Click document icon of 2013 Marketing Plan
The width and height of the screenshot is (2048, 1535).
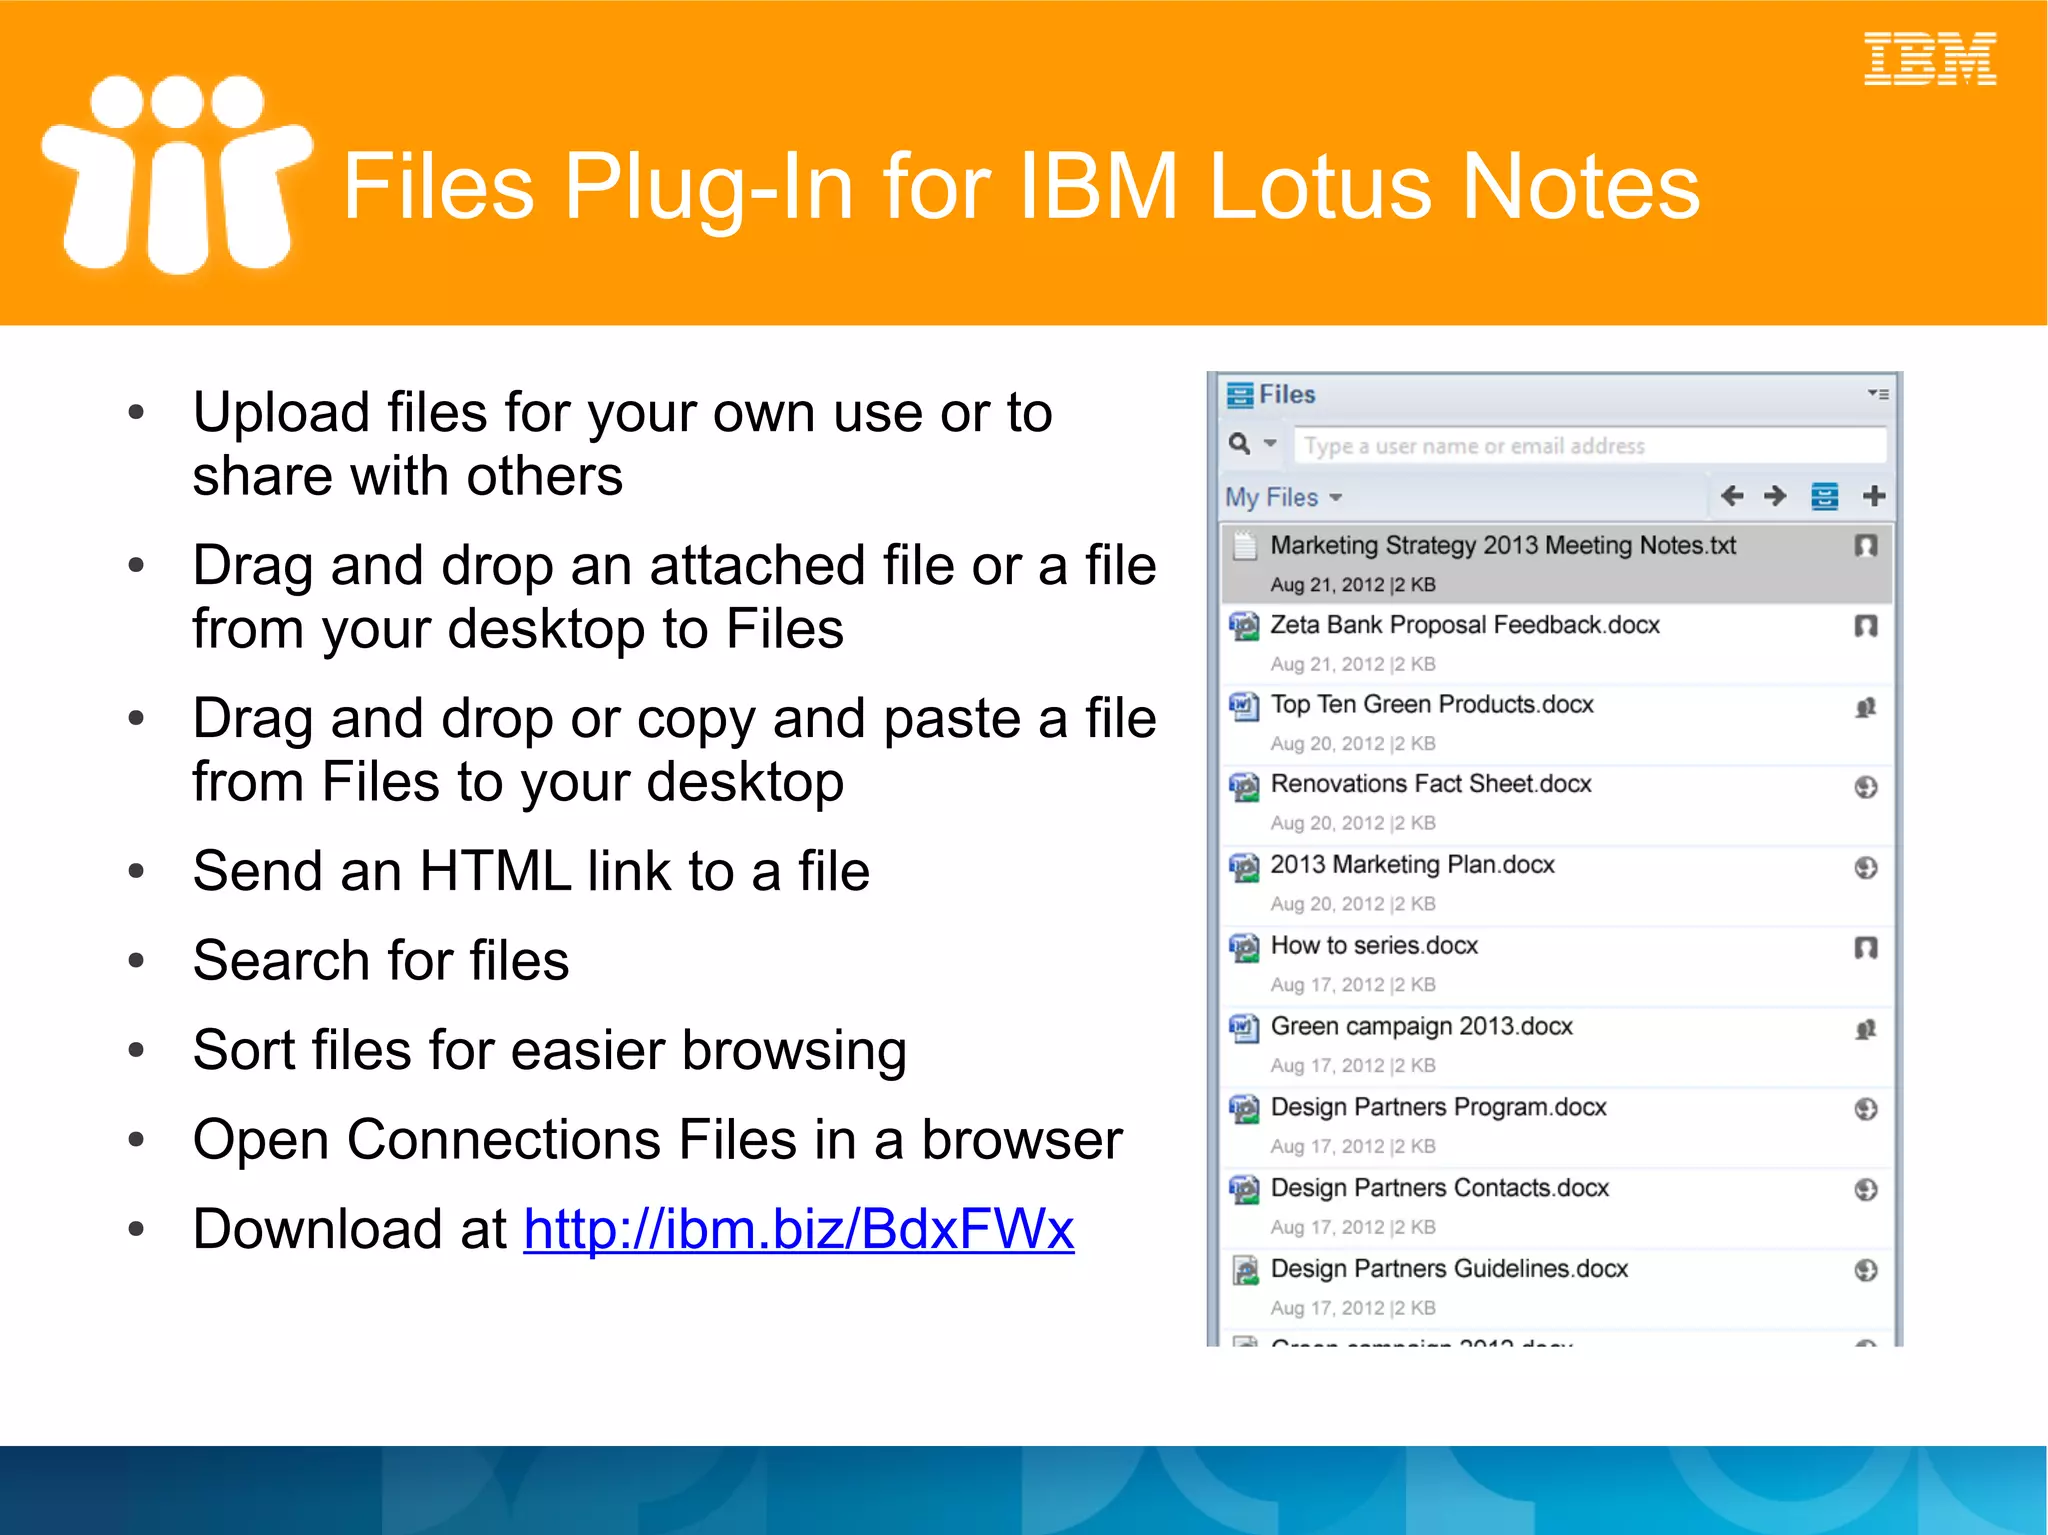[x=1244, y=867]
